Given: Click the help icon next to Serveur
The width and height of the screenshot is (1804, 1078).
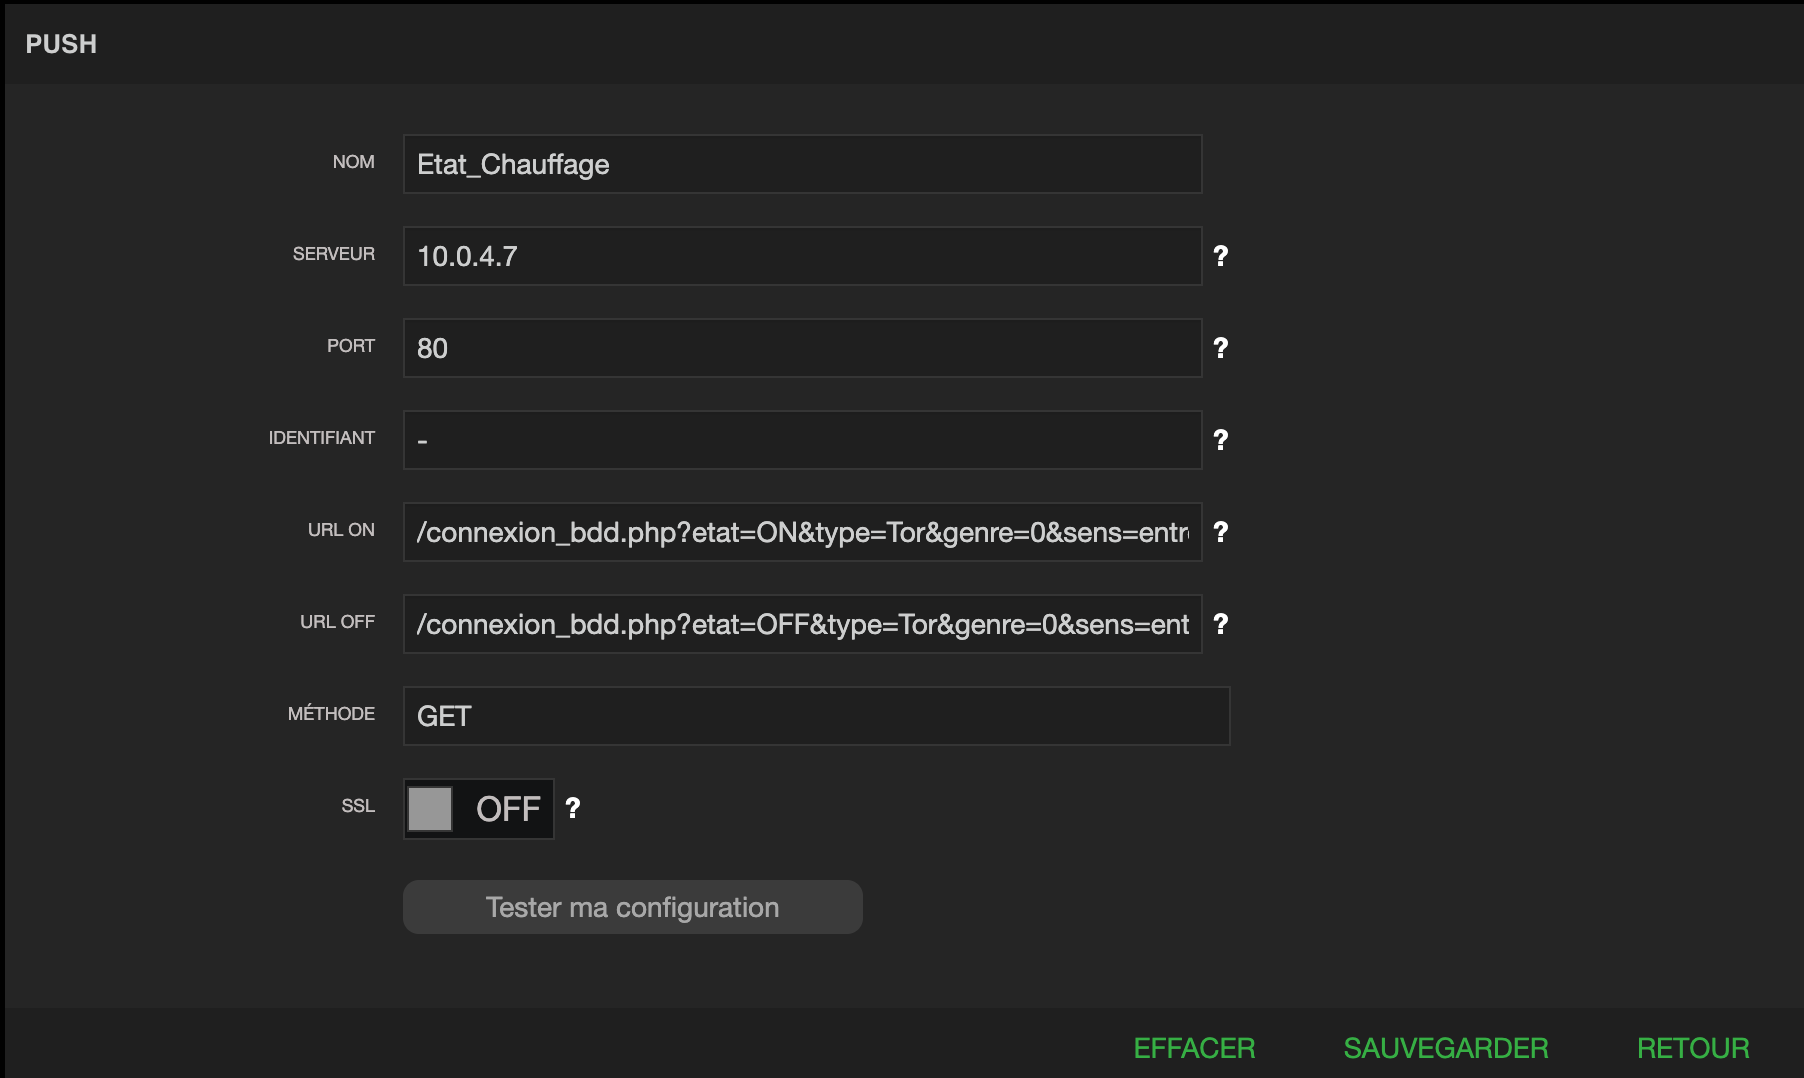Looking at the screenshot, I should point(1220,256).
